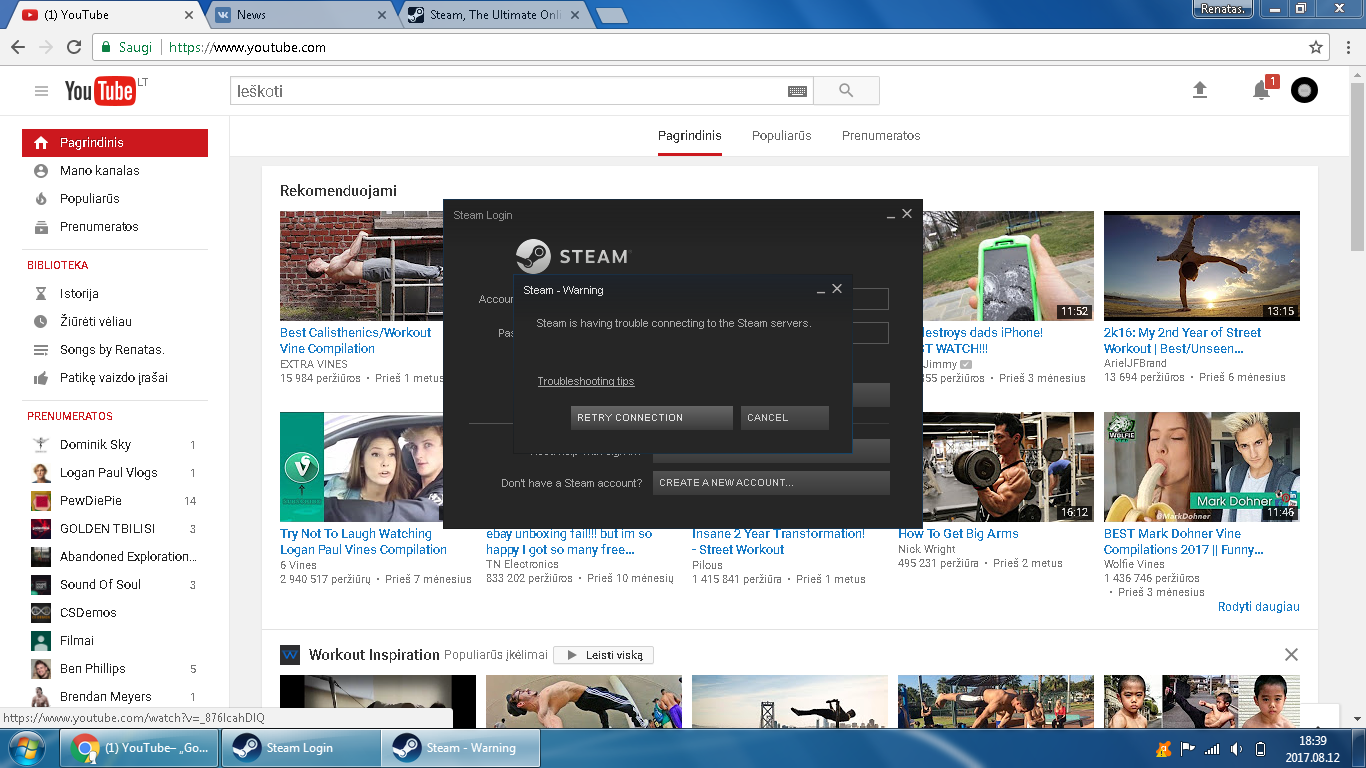Click the search magnifier button

[x=846, y=91]
